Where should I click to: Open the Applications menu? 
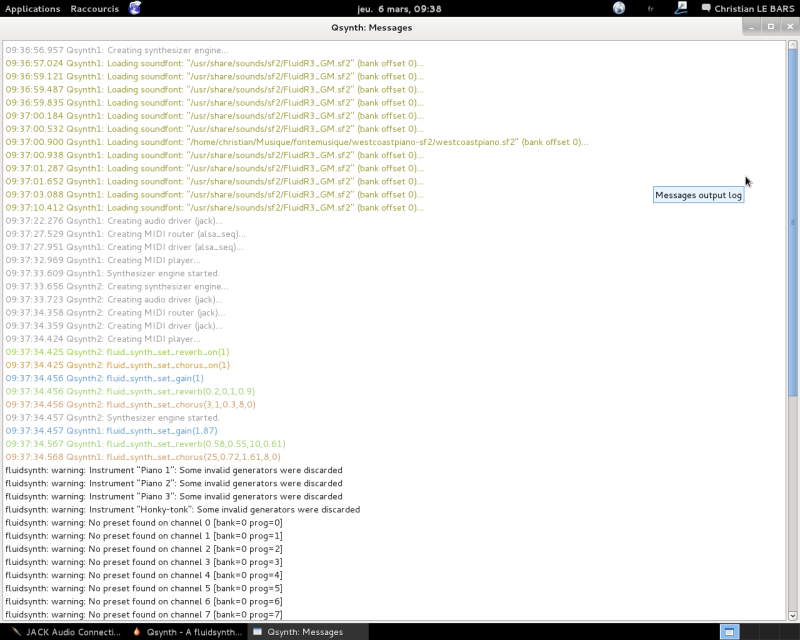(x=33, y=9)
